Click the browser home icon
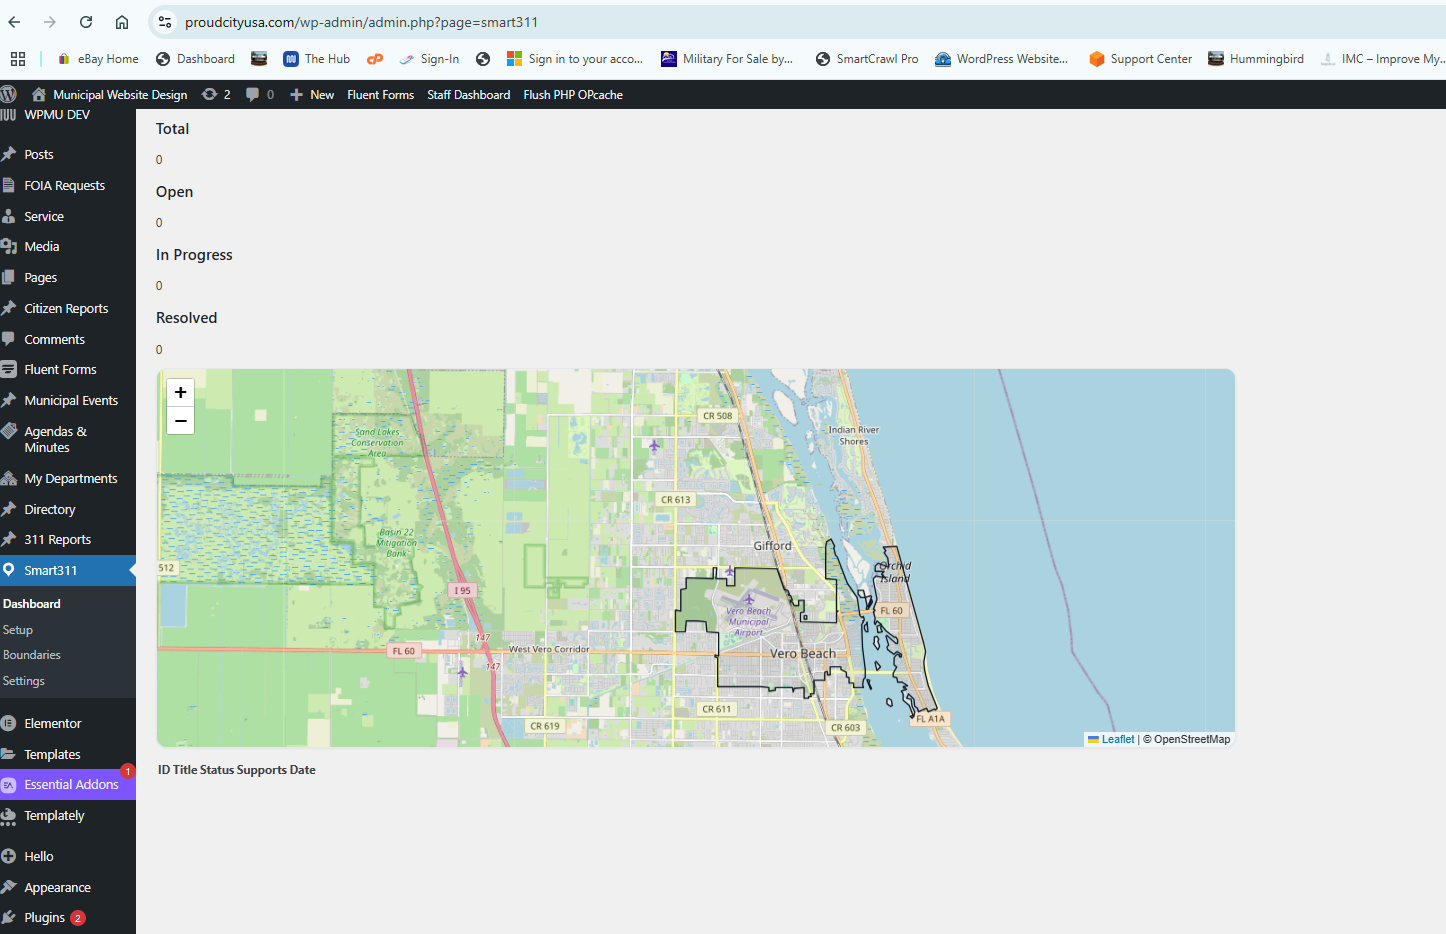 [x=122, y=22]
